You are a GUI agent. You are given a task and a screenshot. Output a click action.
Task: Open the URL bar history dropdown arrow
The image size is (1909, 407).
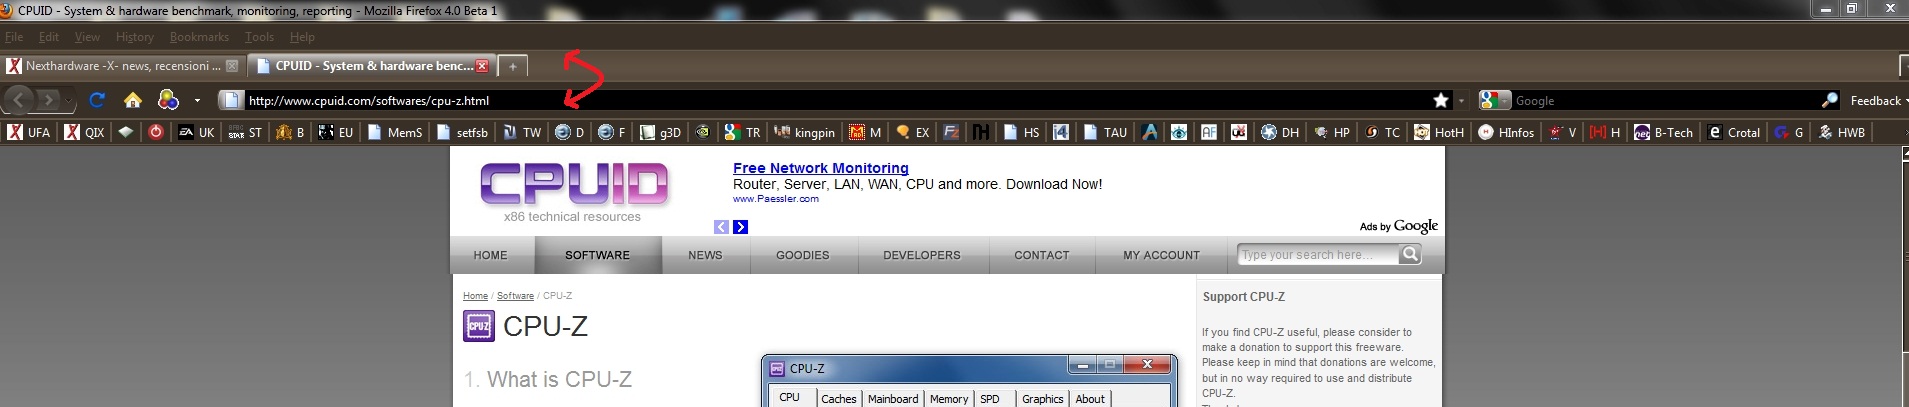pyautogui.click(x=1461, y=101)
